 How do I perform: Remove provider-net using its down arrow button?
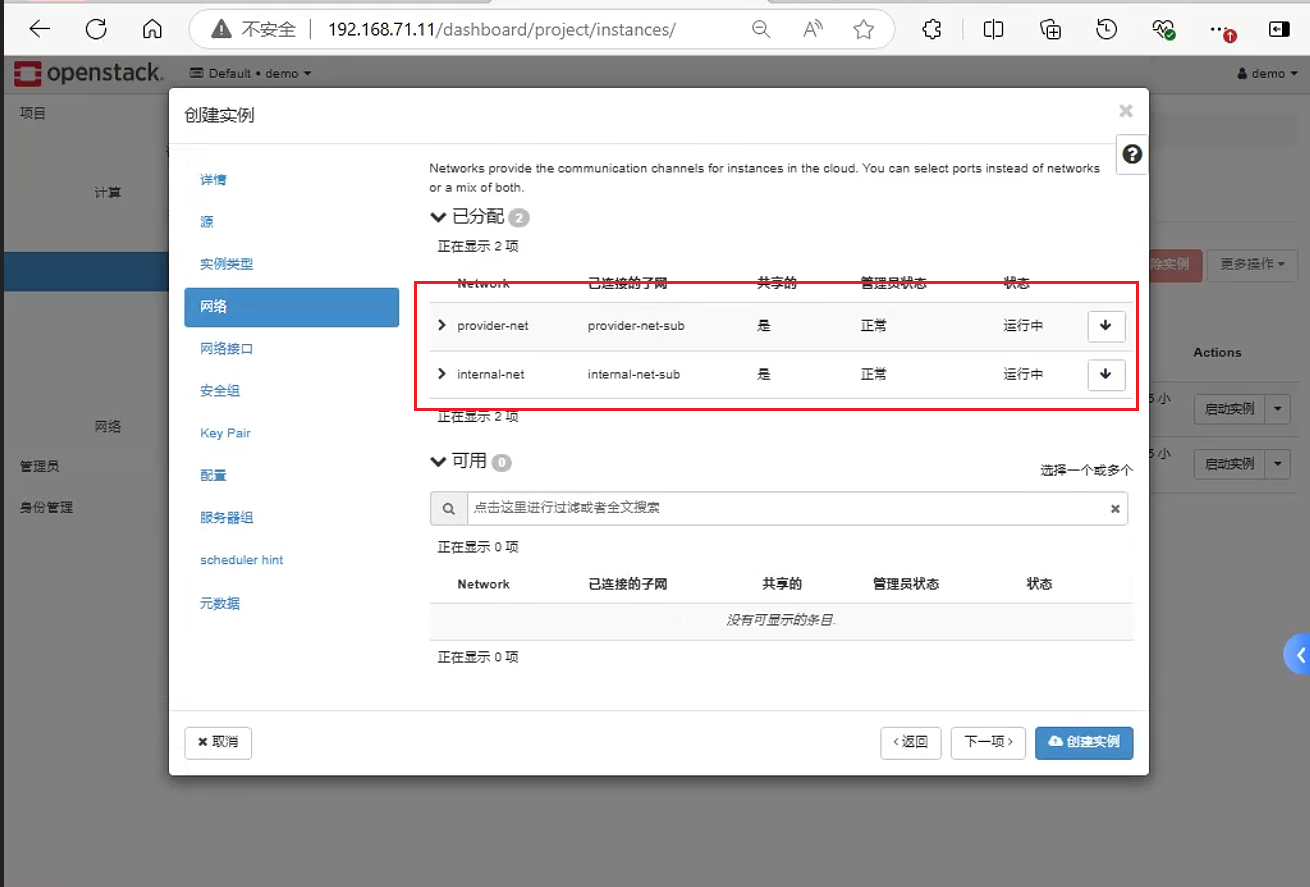click(1106, 326)
